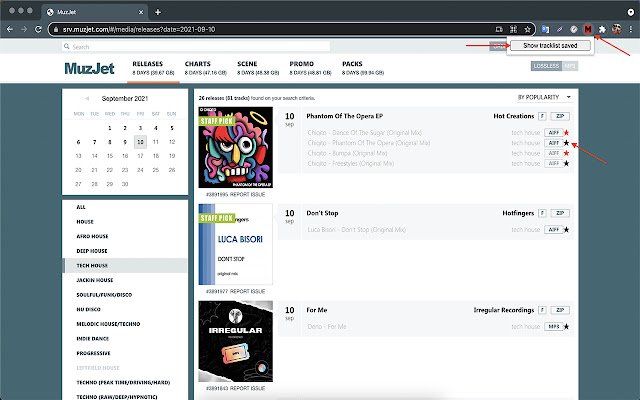640x400 pixels.
Task: Download AIFF of Luca Bisori Don't Stop
Action: point(553,230)
